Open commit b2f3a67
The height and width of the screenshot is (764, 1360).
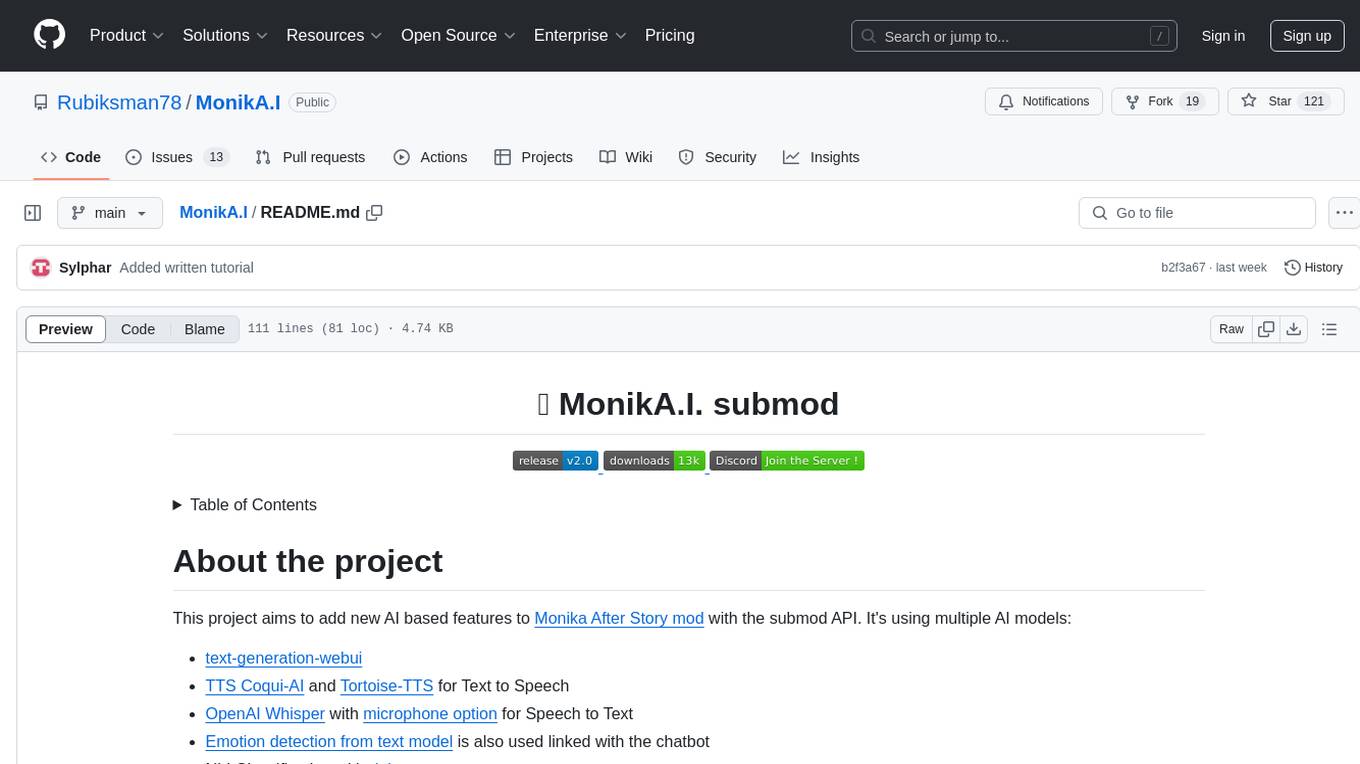[1183, 268]
